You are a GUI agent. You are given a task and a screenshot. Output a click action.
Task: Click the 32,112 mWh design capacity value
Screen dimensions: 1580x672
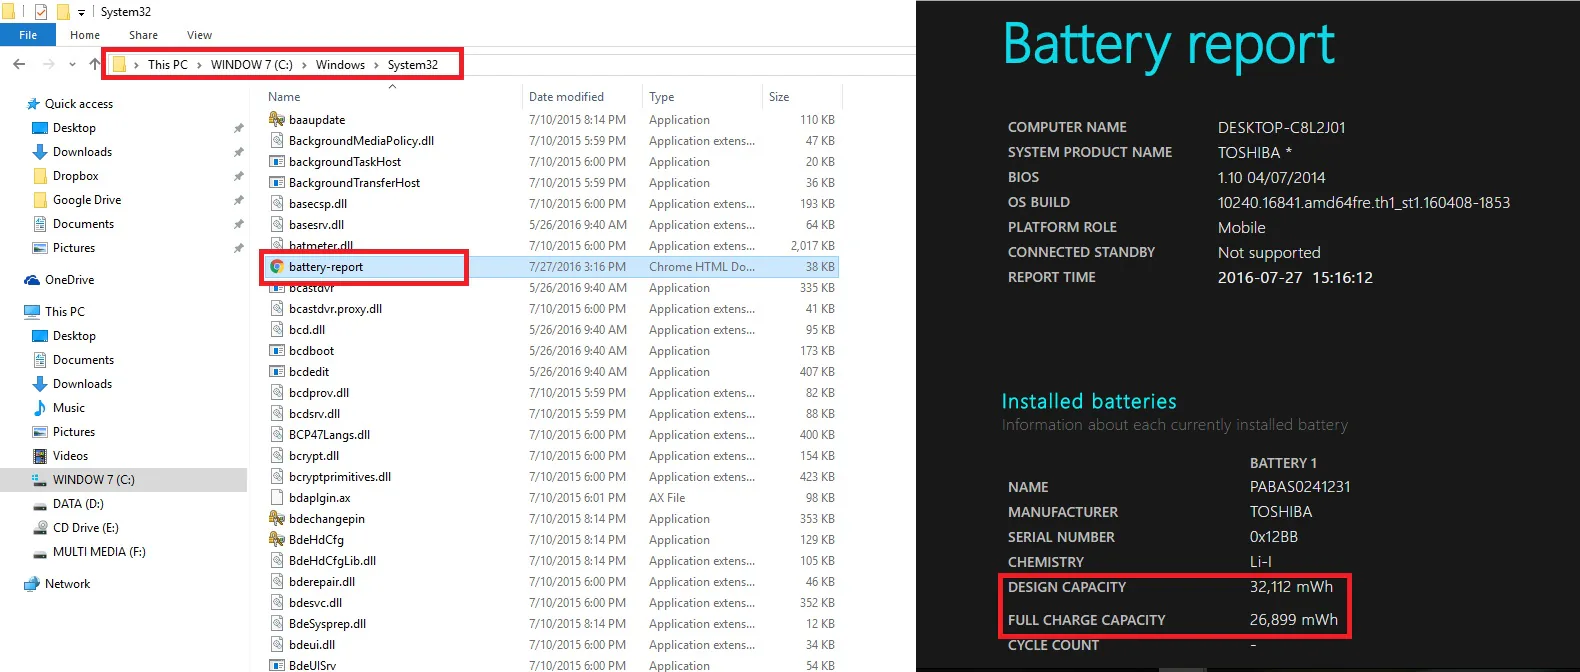[x=1291, y=587]
